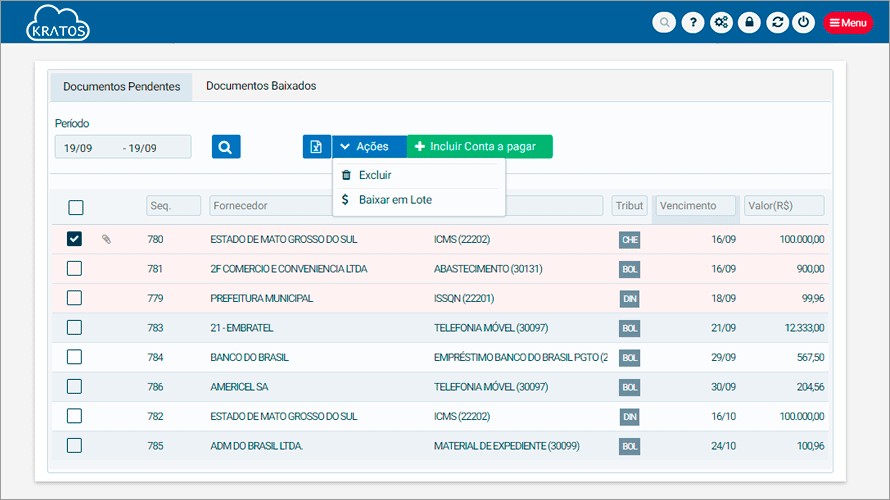Select PREFEITURA MUNICIPAL supplier
890x500 pixels.
(x=262, y=299)
